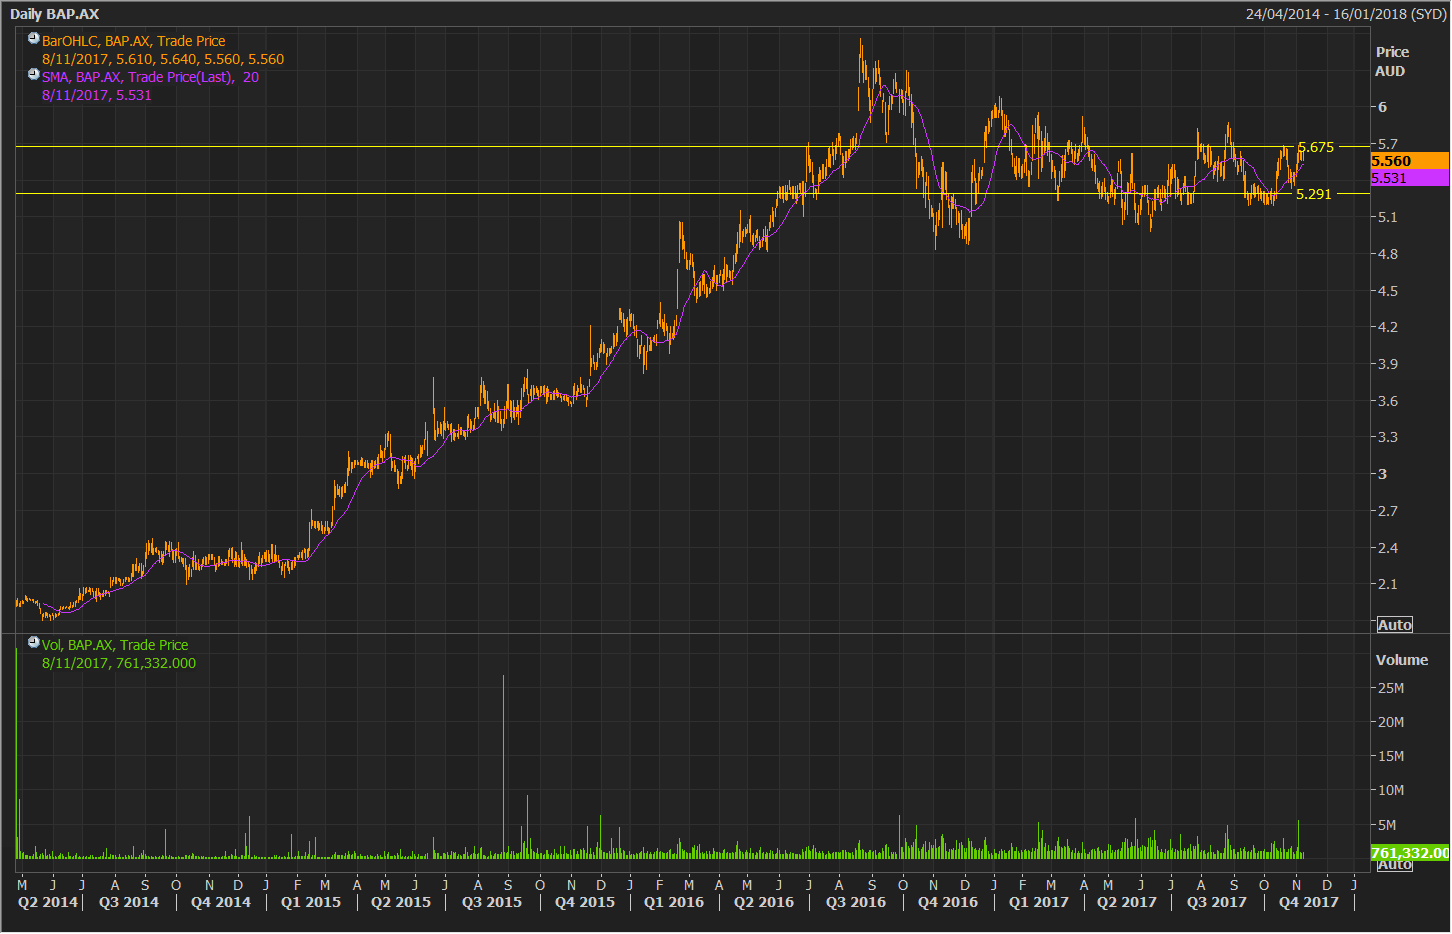The width and height of the screenshot is (1452, 934).
Task: Click the Q1 2017 quarter label
Action: click(1039, 902)
